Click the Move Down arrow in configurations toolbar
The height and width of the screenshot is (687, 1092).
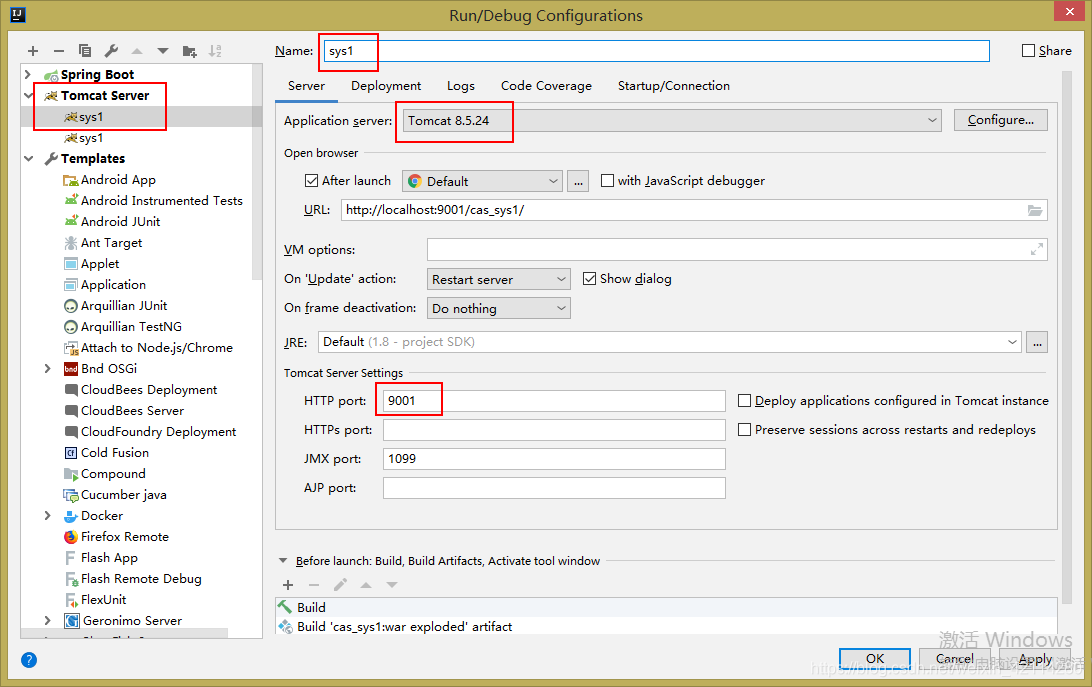(x=163, y=51)
